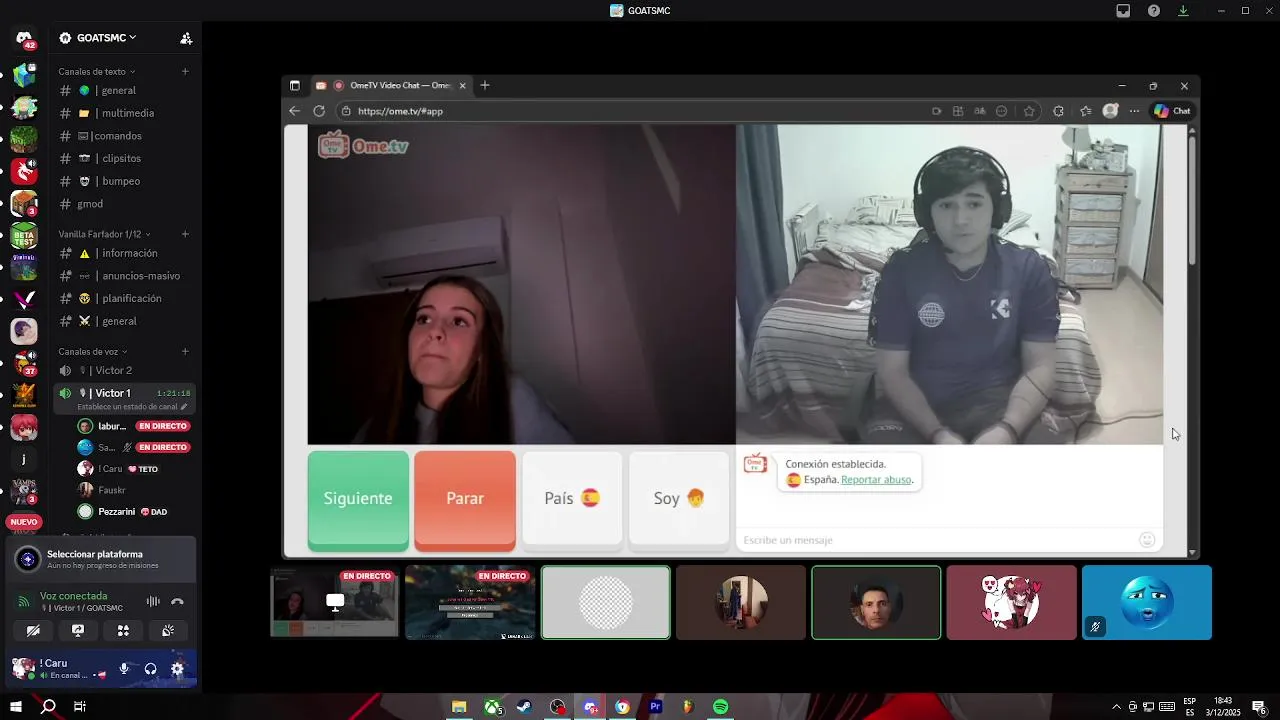The height and width of the screenshot is (720, 1280).
Task: Open Copilot Chat button in Edge
Action: [1172, 111]
